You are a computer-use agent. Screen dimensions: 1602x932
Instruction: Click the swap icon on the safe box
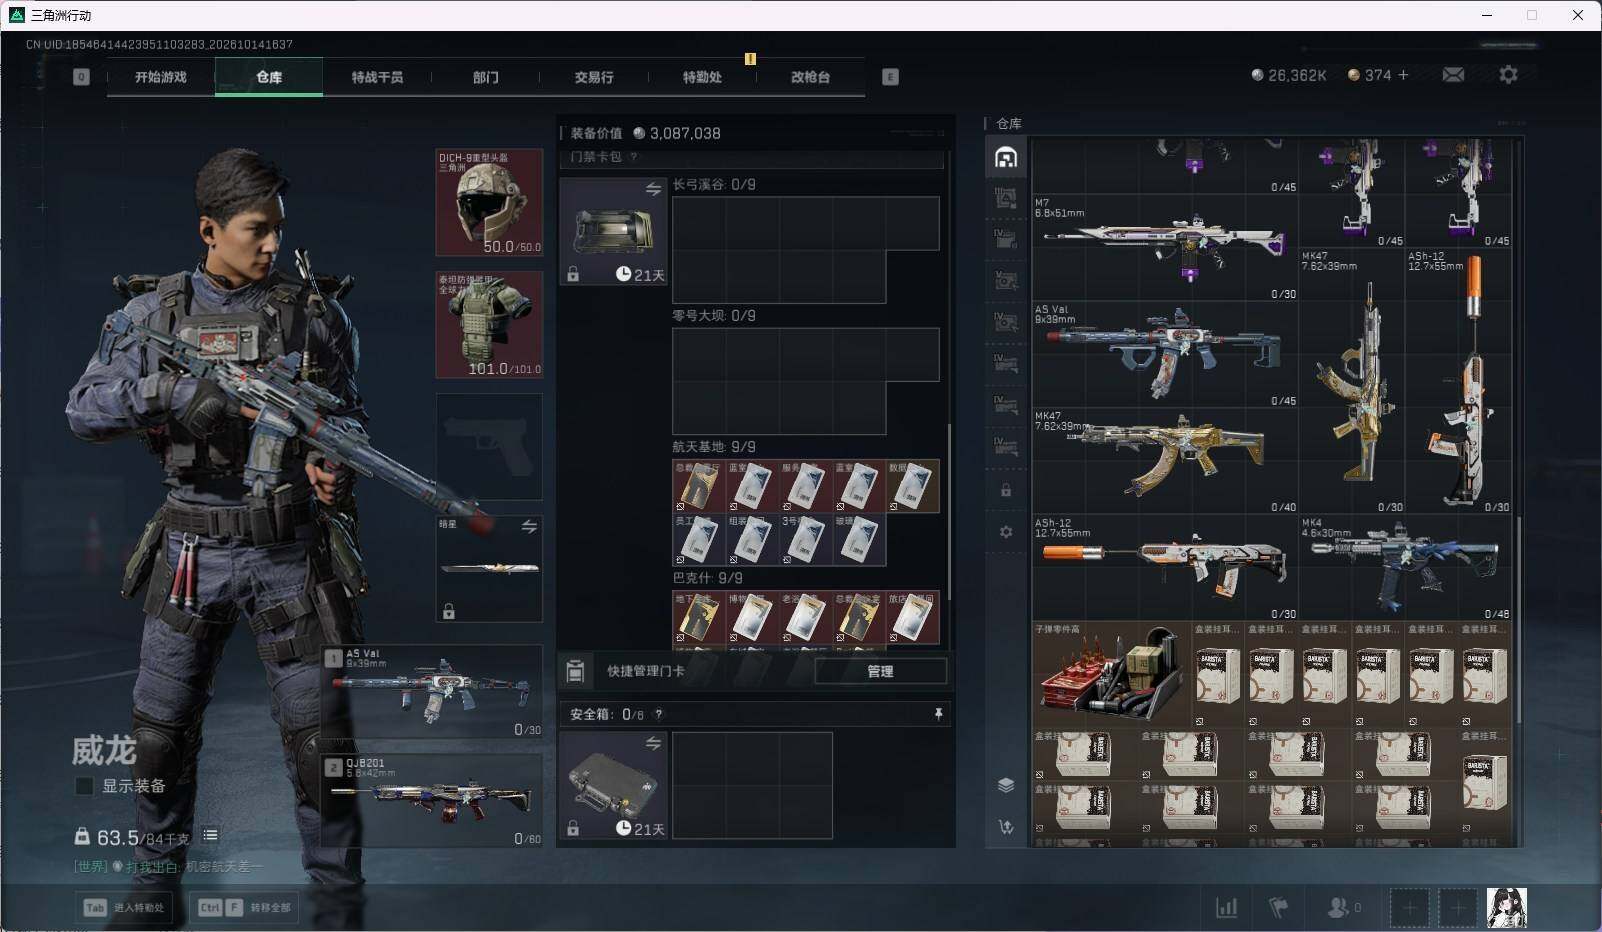coord(653,743)
